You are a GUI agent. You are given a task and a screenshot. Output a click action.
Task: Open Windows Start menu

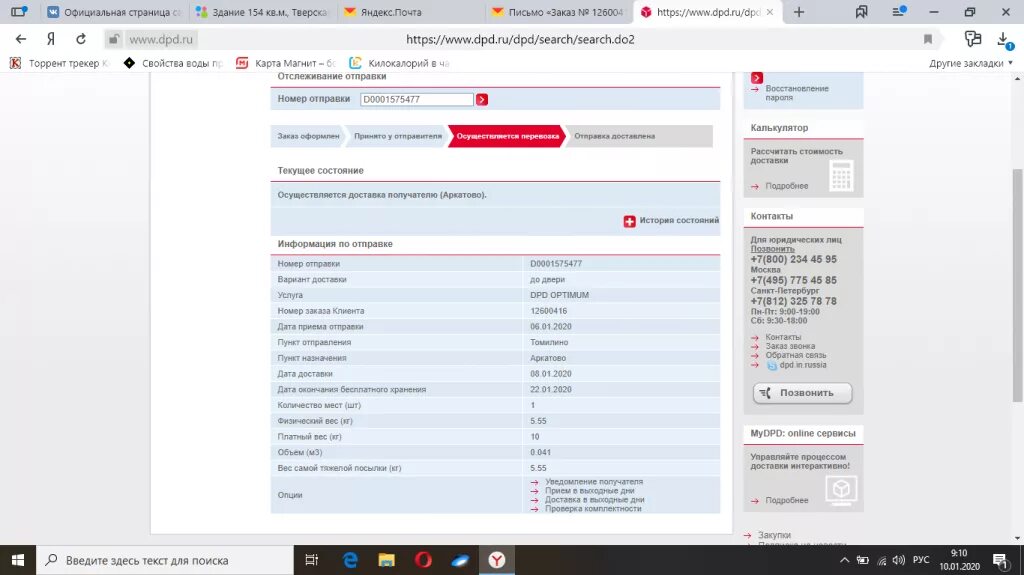pyautogui.click(x=18, y=560)
